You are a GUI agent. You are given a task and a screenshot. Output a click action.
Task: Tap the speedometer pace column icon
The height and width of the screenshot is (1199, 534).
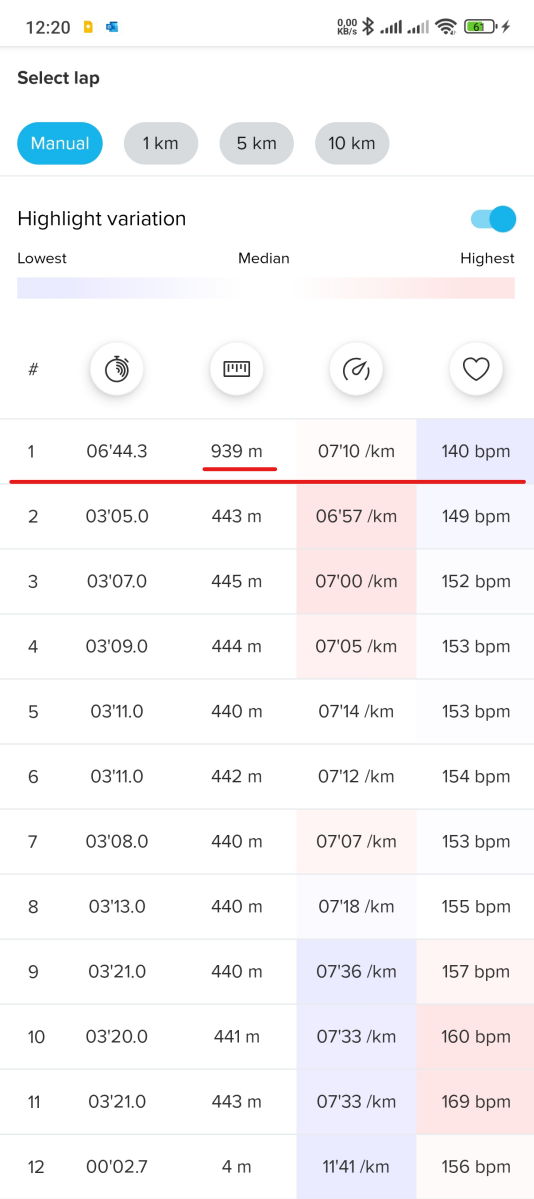tap(356, 369)
